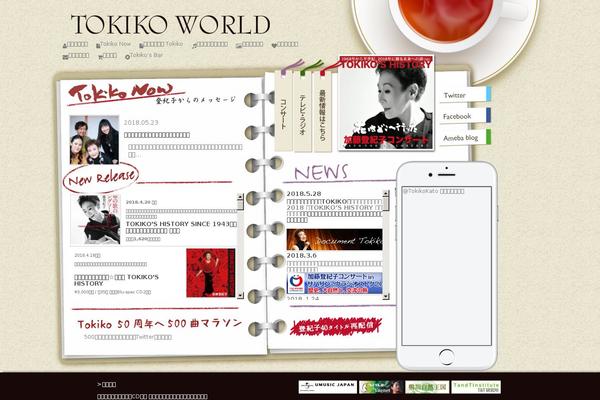Open the Facebook side tab

point(465,116)
